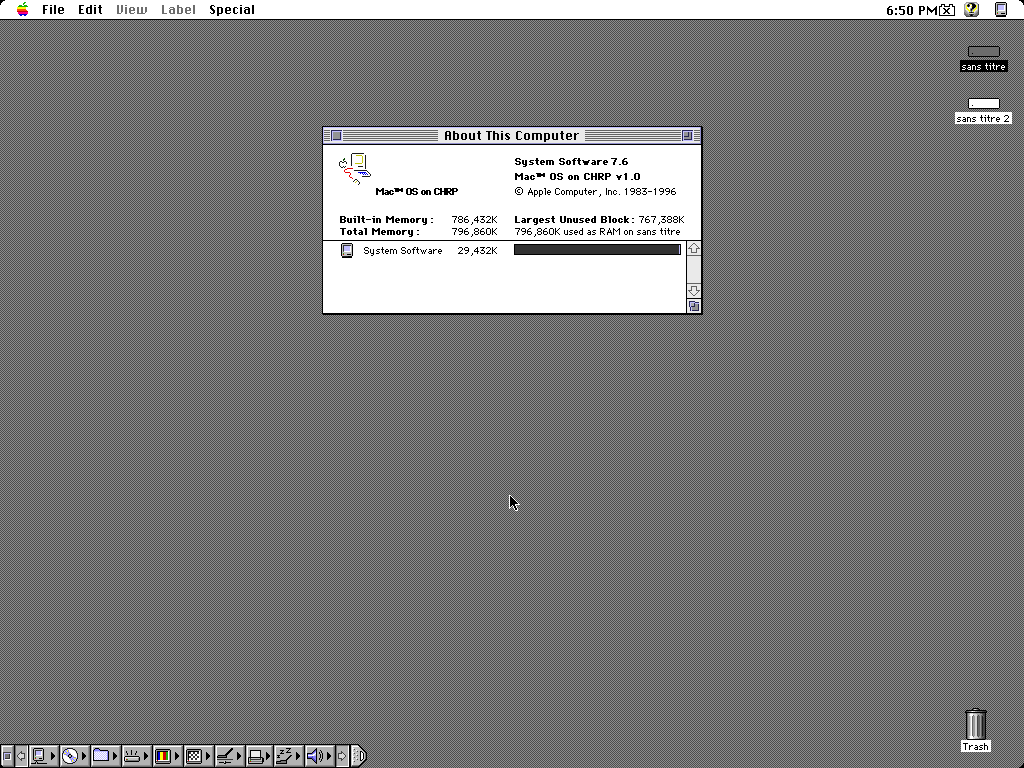Open the Apple menu
1024x768 pixels.
click(22, 10)
